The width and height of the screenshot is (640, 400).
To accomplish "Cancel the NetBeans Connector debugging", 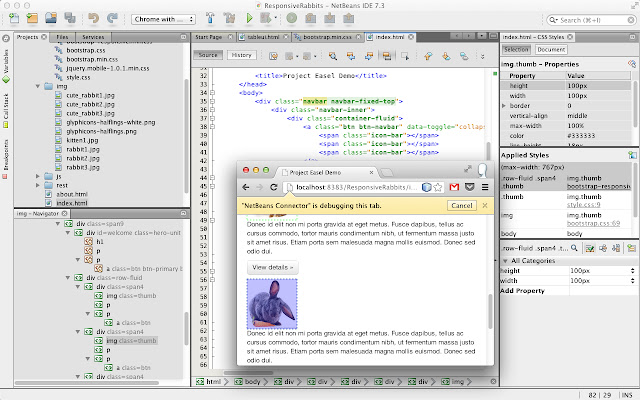I will tap(461, 206).
